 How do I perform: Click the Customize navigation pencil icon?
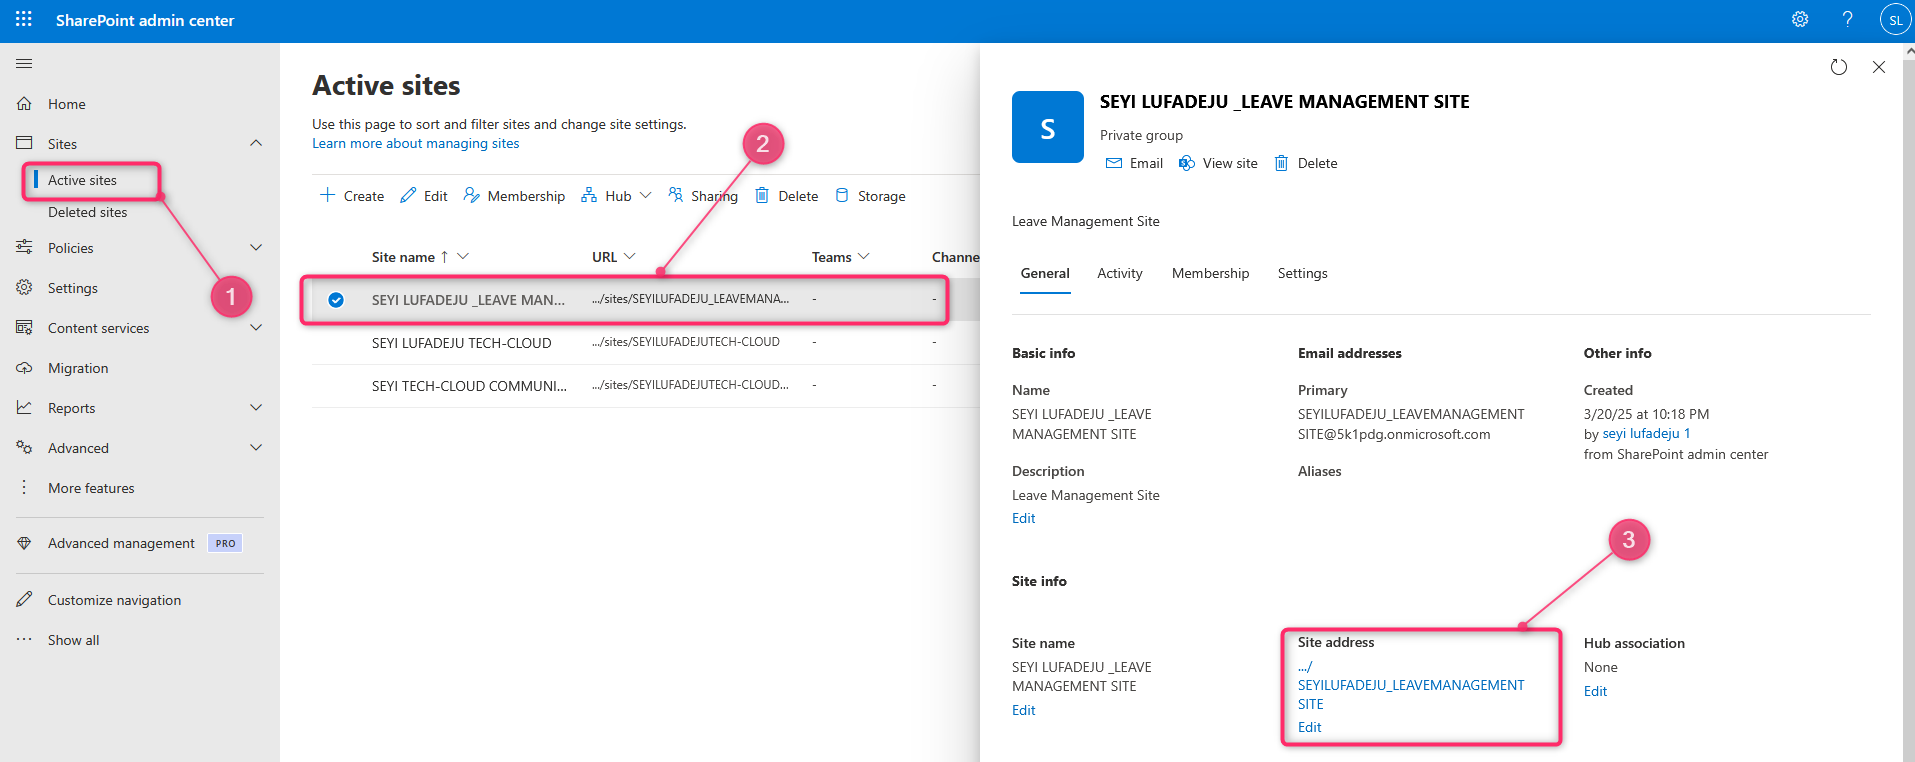pos(24,599)
